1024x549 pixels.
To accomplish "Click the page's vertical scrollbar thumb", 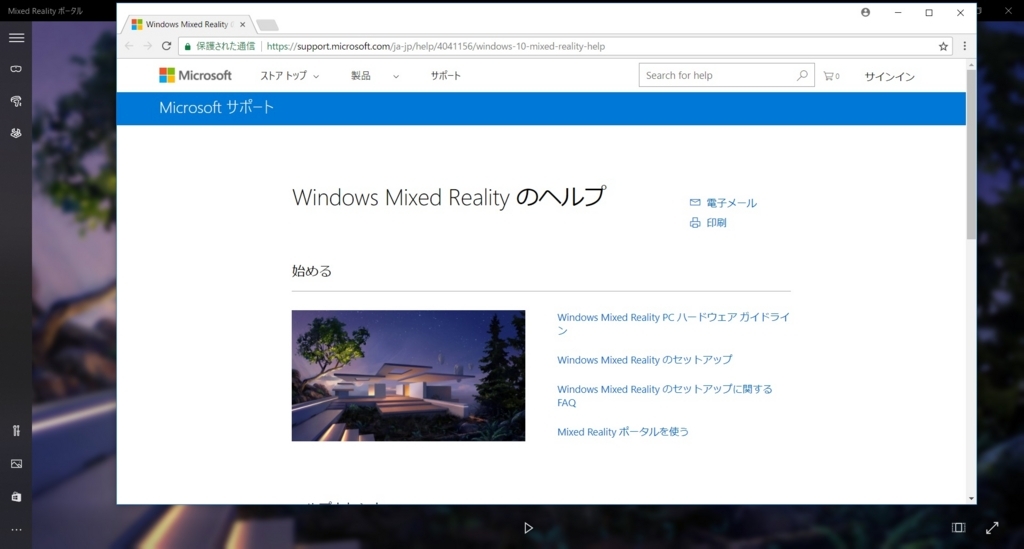I will pos(971,154).
